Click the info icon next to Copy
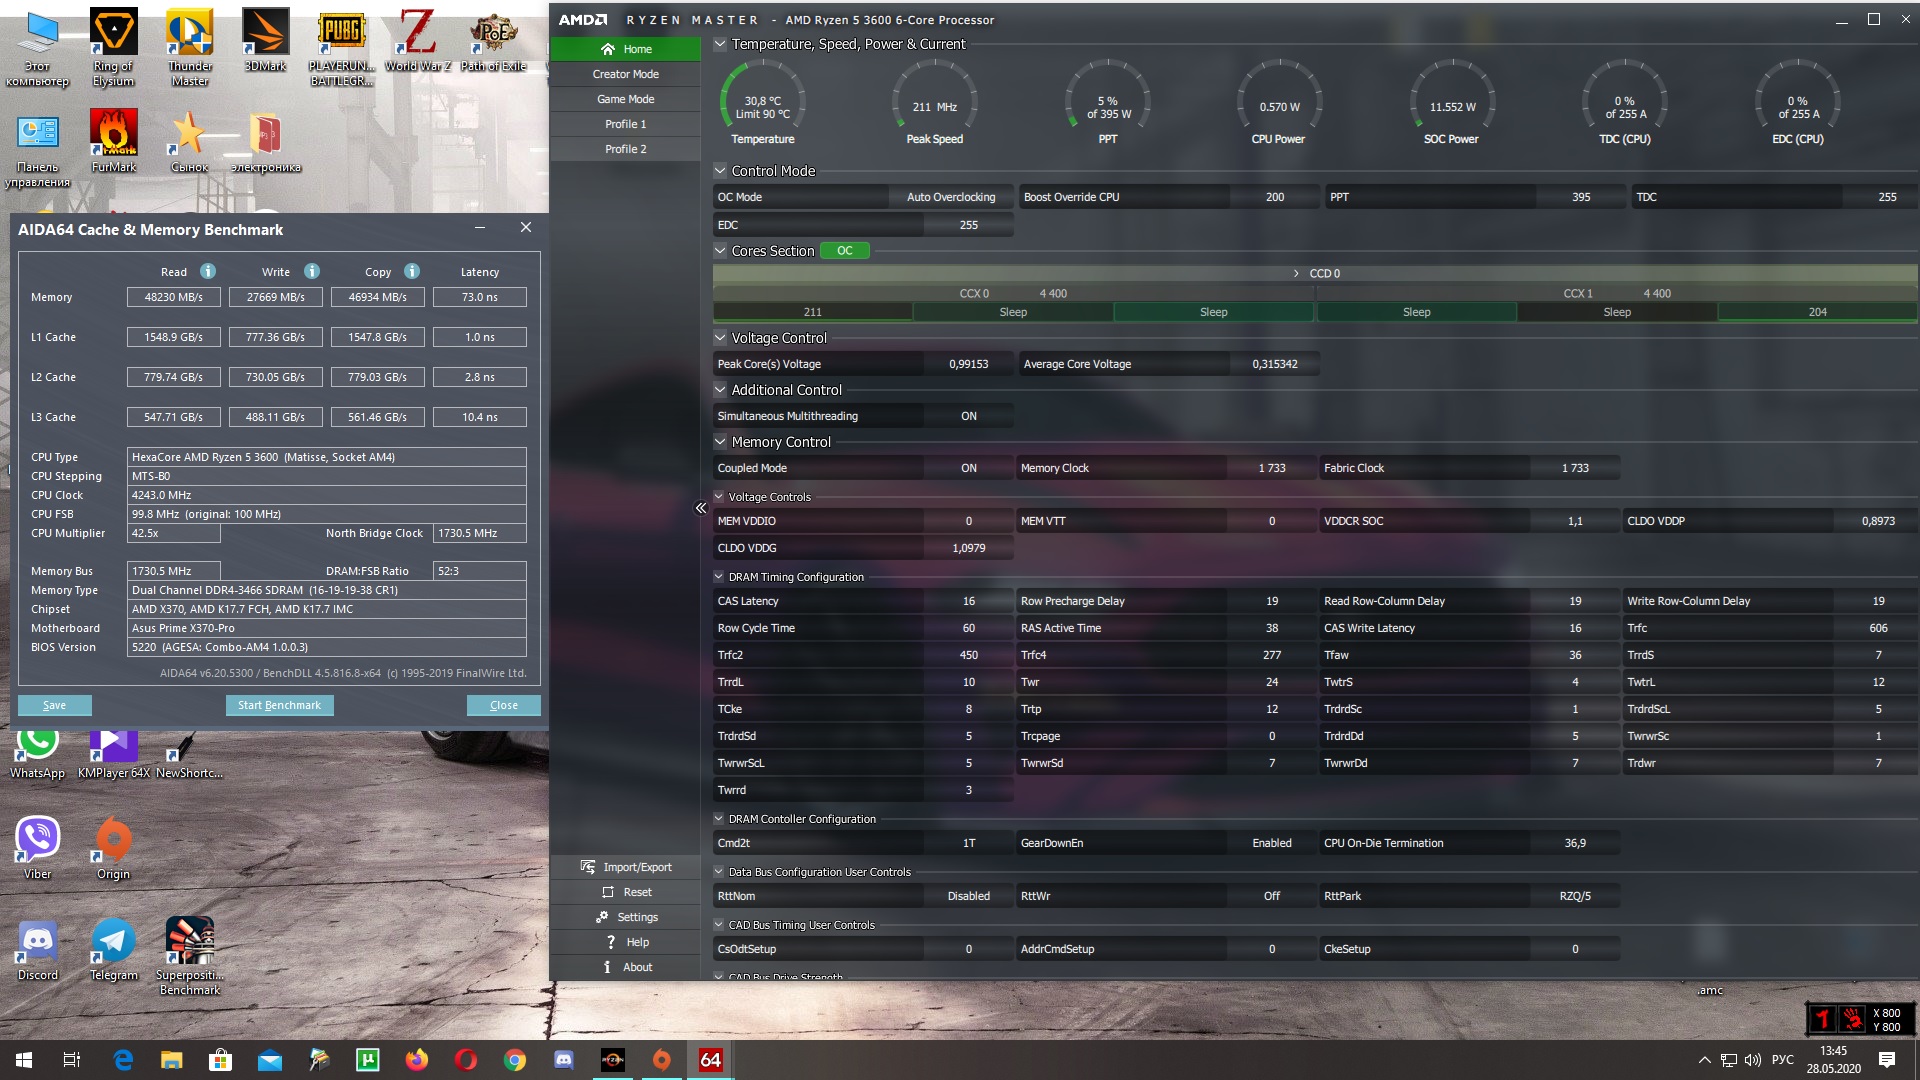Viewport: 1920px width, 1080px height. 412,272
